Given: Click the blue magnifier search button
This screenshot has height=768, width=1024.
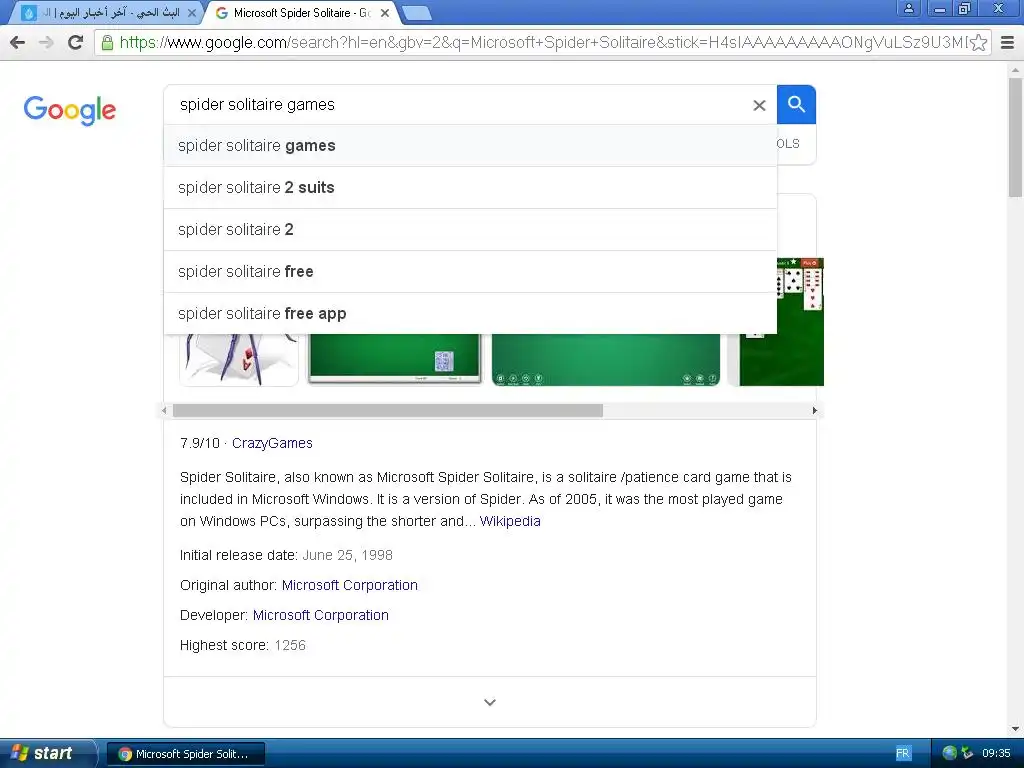Looking at the screenshot, I should coord(796,104).
